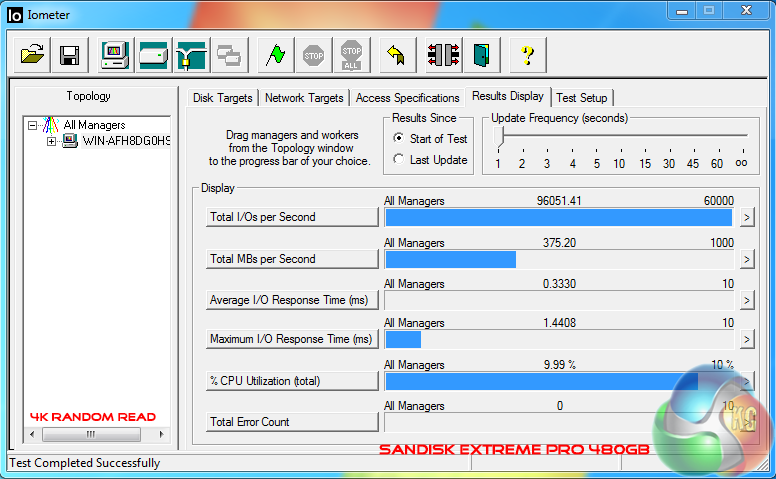Switch to the Network Targets tab

(x=304, y=98)
